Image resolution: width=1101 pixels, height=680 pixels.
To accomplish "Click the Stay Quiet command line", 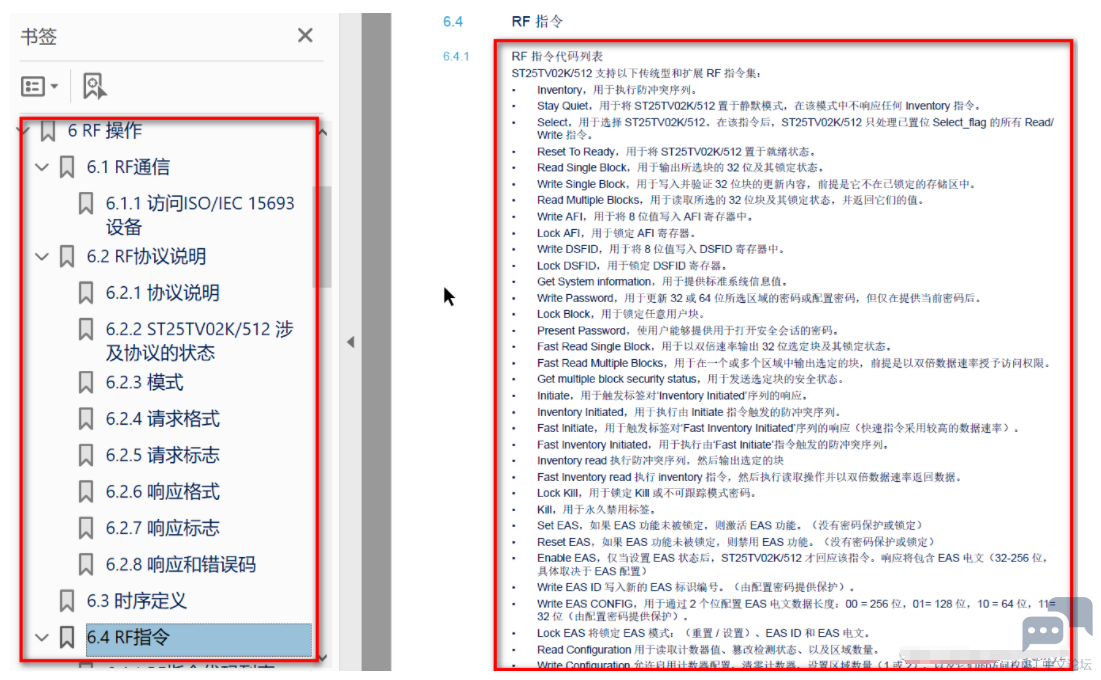I will (758, 106).
